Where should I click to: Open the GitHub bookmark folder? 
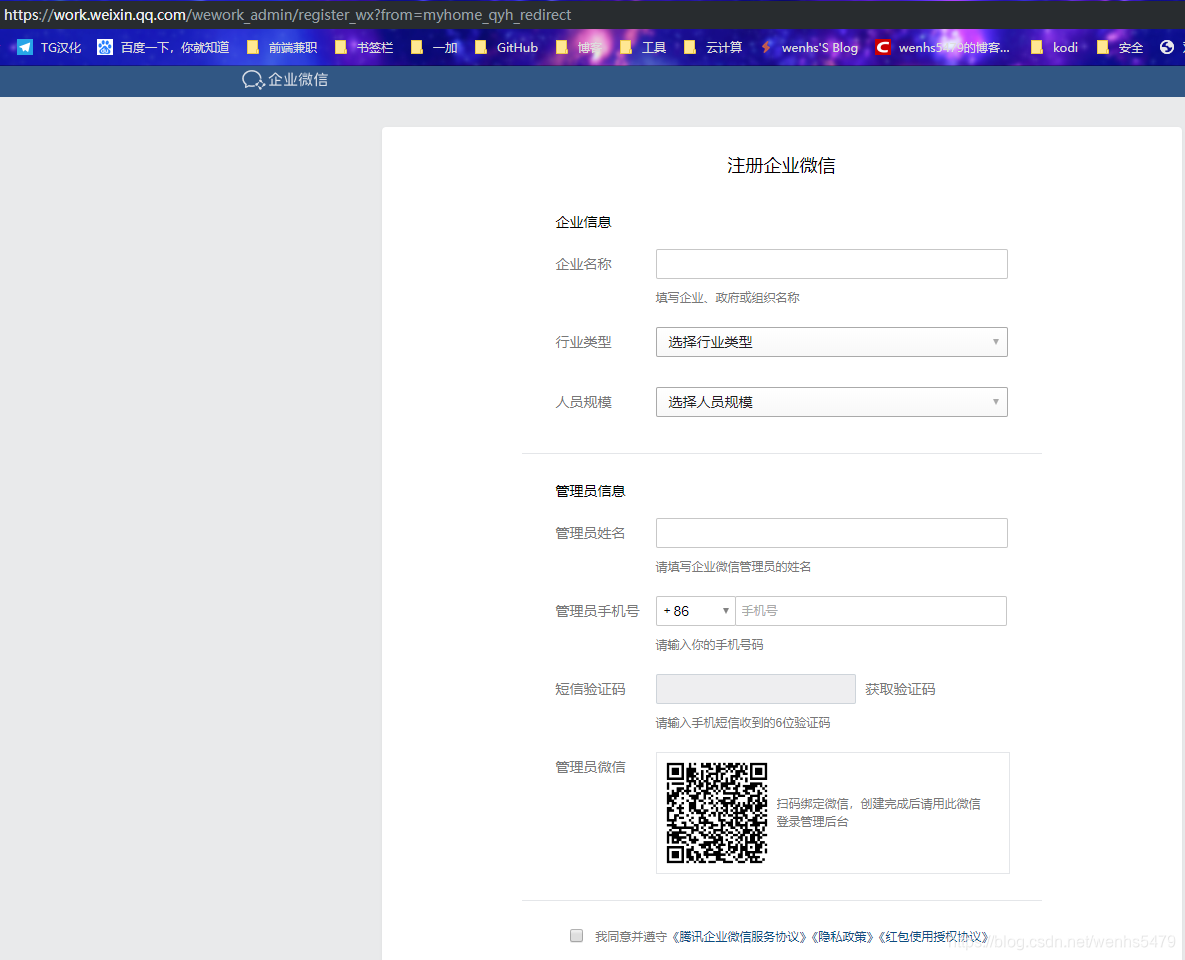[x=506, y=48]
